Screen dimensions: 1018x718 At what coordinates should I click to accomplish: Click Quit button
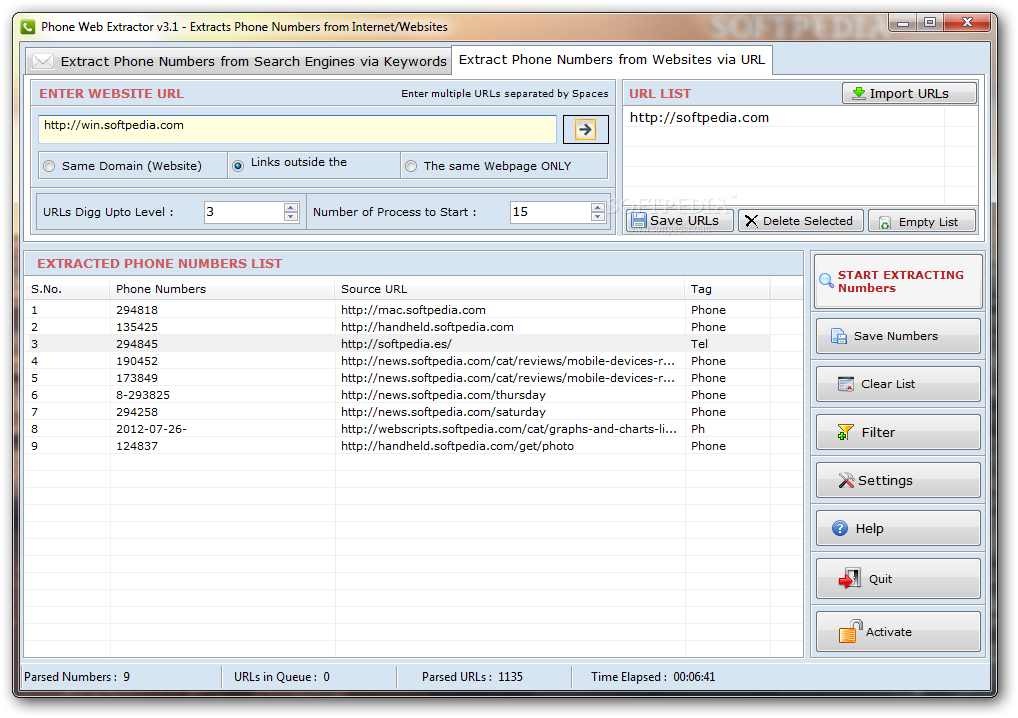click(x=898, y=578)
